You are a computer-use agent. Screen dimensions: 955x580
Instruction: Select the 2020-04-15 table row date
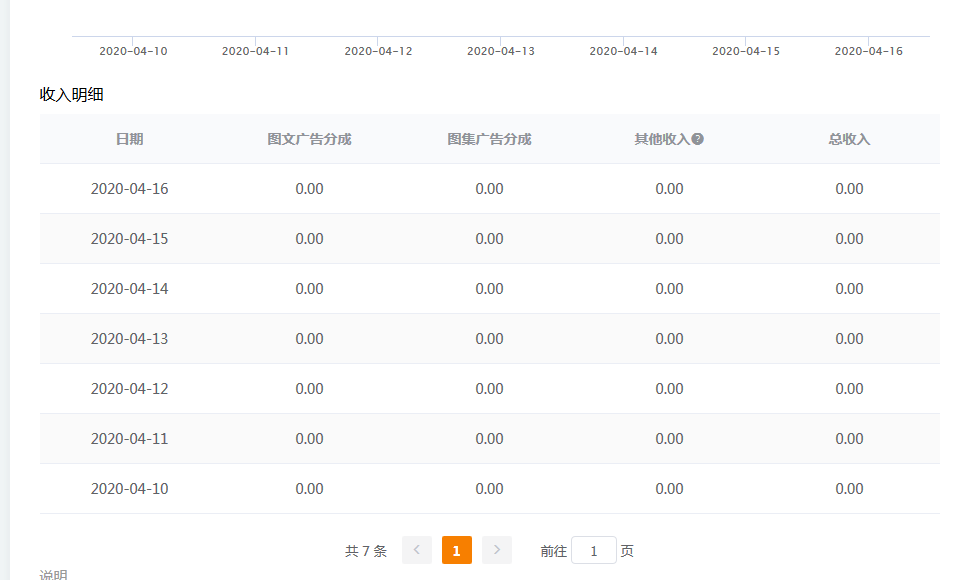(129, 239)
